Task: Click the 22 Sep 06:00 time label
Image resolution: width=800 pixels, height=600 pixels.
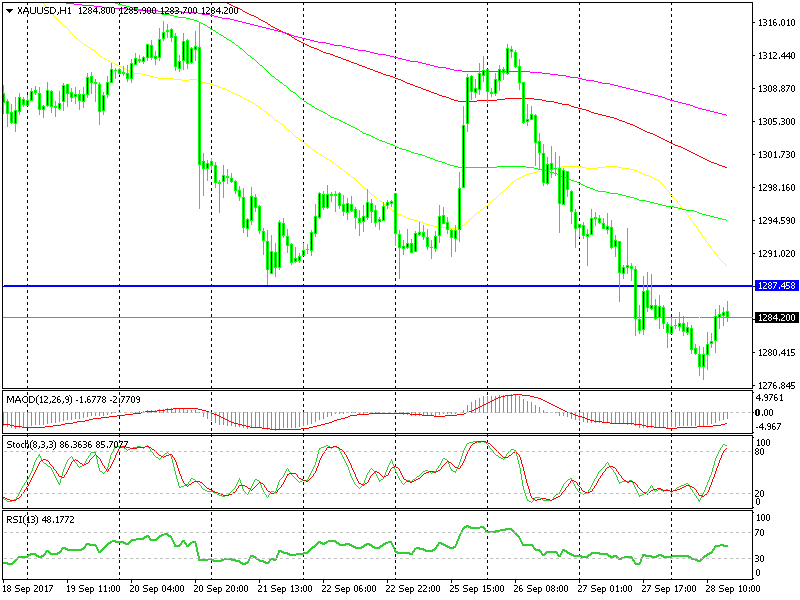Action: click(x=349, y=588)
